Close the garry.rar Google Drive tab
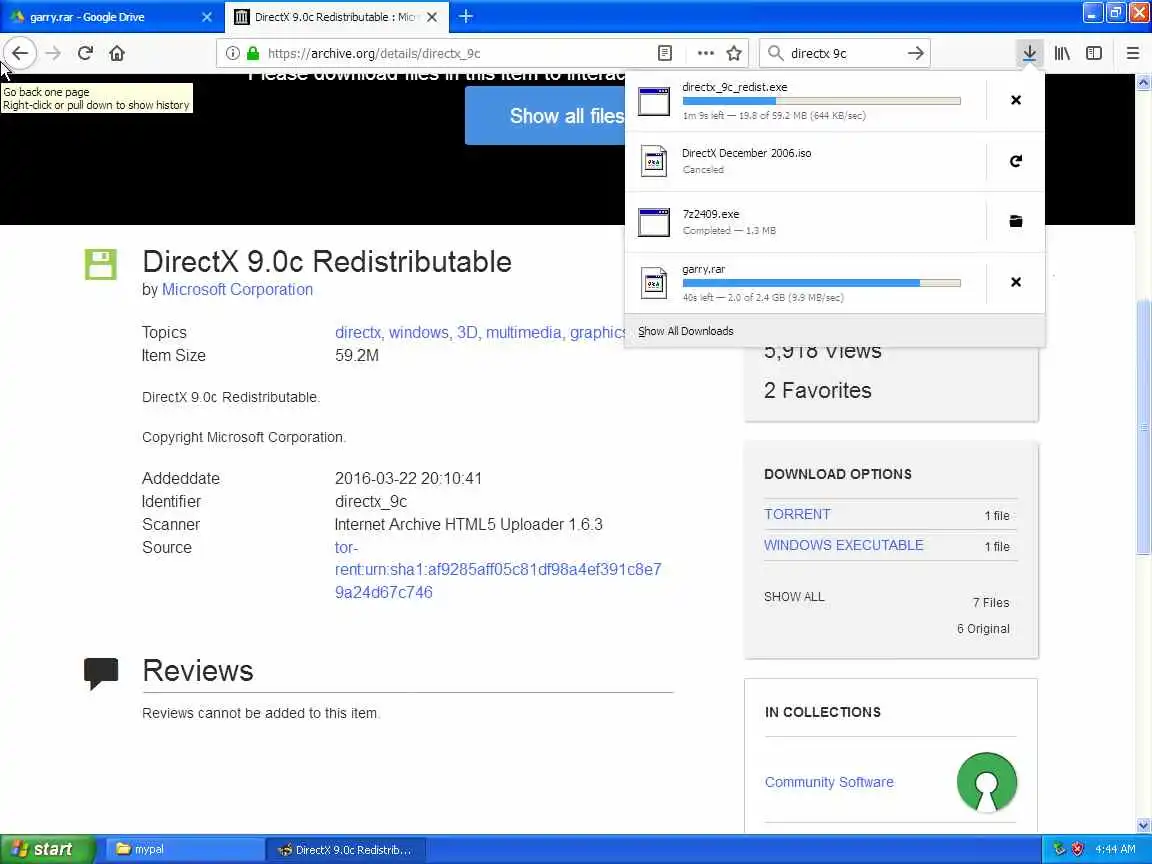This screenshot has height=864, width=1152. (x=207, y=16)
